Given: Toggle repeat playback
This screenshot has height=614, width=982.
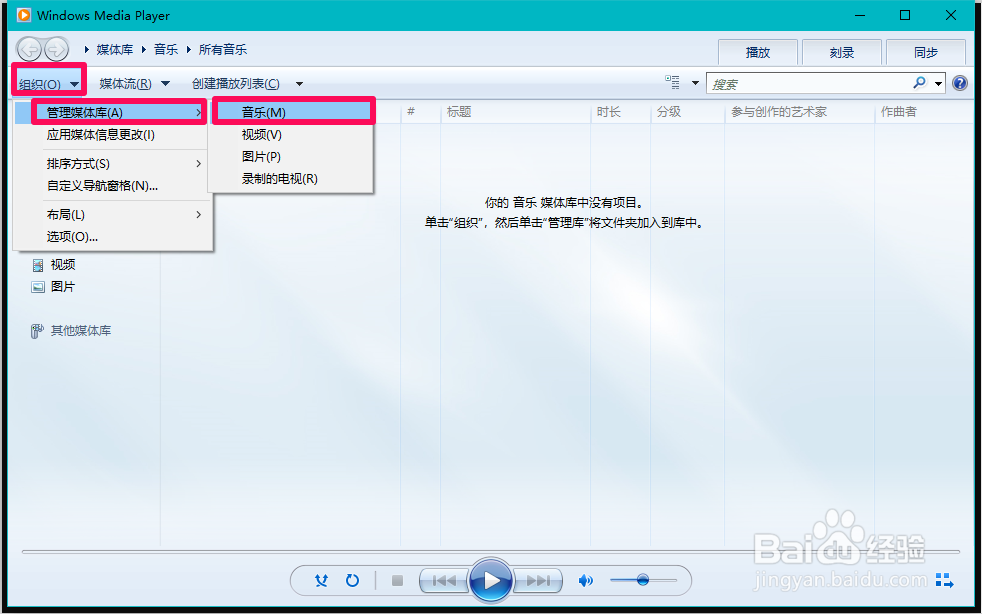Looking at the screenshot, I should tap(353, 581).
